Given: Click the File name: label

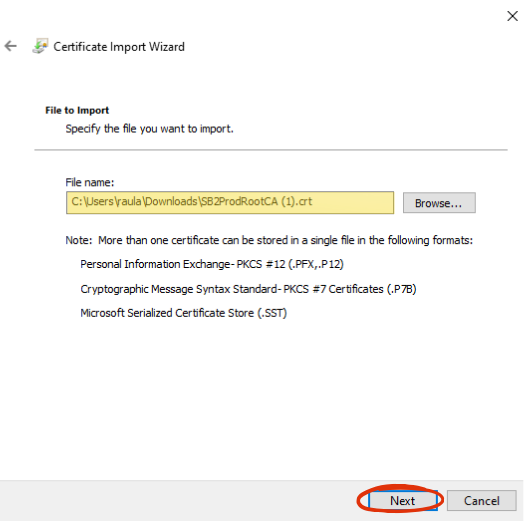Looking at the screenshot, I should 90,182.
